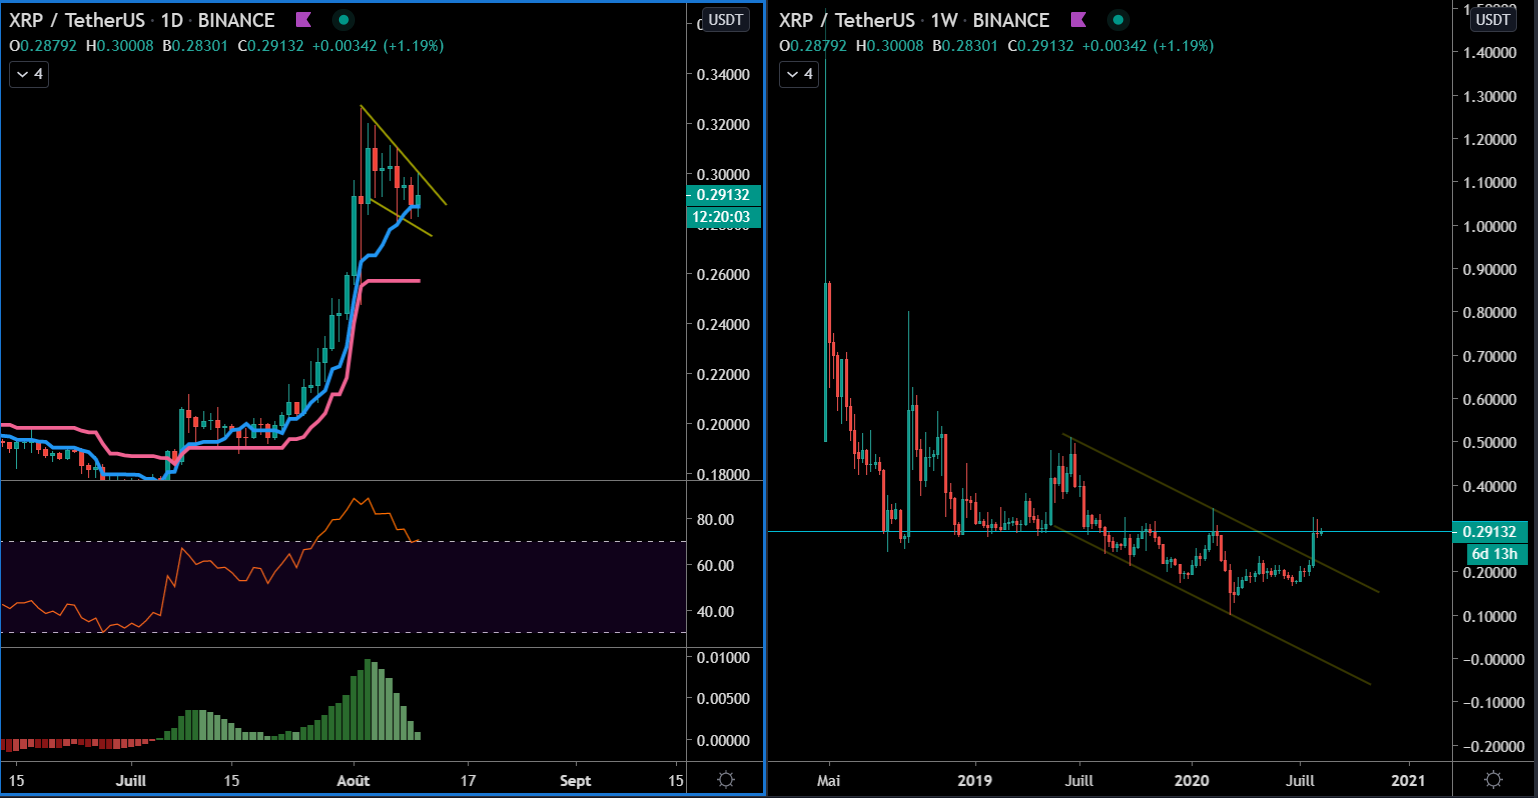Screen dimensions: 1538x798
Task: Open the settings gear on the weekly chart
Action: (x=1495, y=779)
